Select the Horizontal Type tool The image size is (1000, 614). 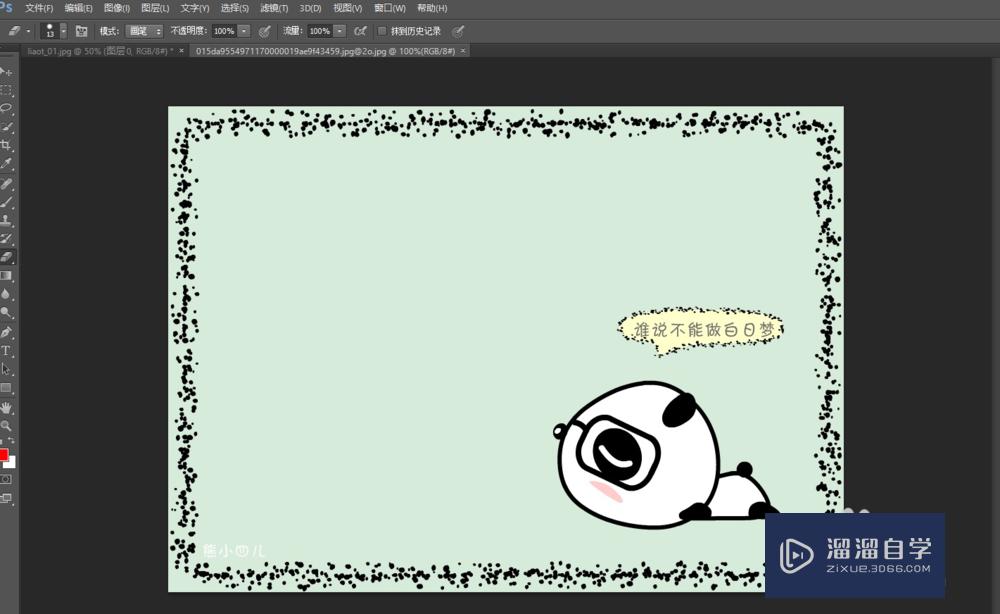6,351
